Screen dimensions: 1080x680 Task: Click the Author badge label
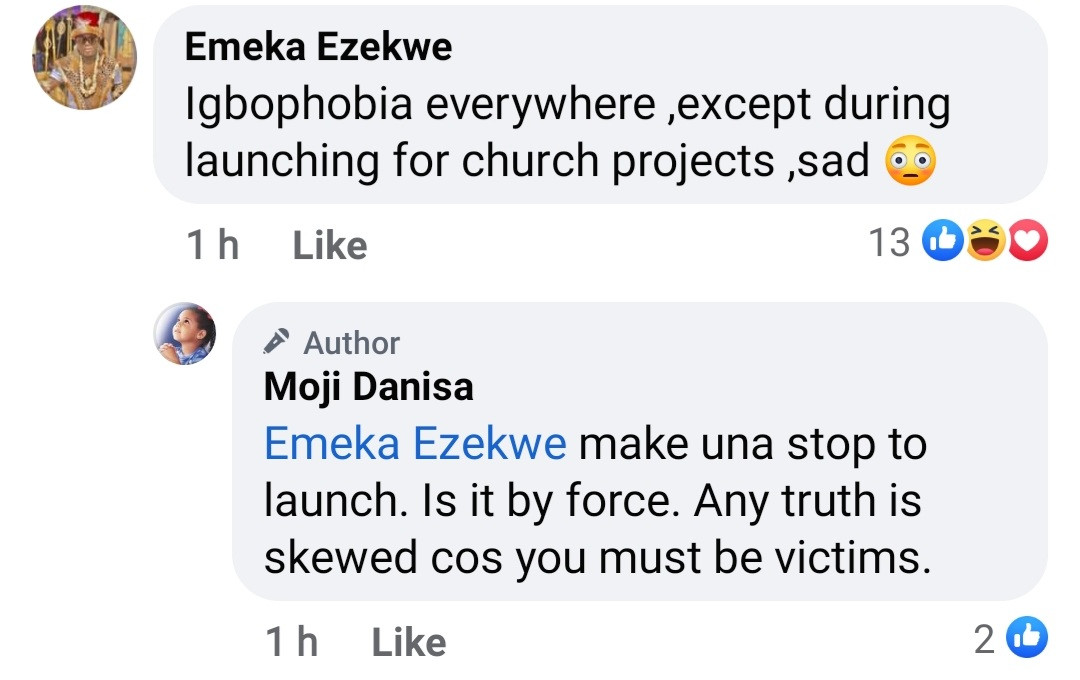[351, 343]
